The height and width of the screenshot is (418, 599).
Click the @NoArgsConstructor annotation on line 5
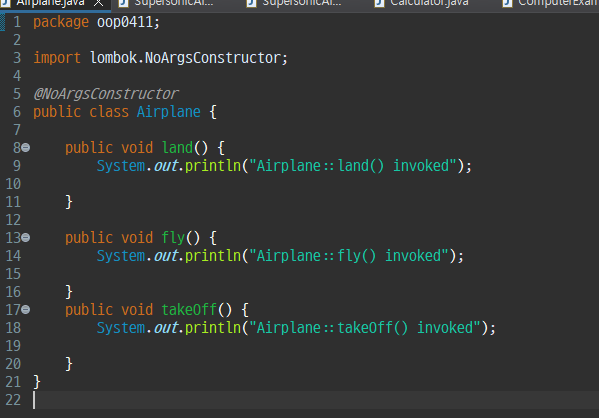(x=105, y=94)
